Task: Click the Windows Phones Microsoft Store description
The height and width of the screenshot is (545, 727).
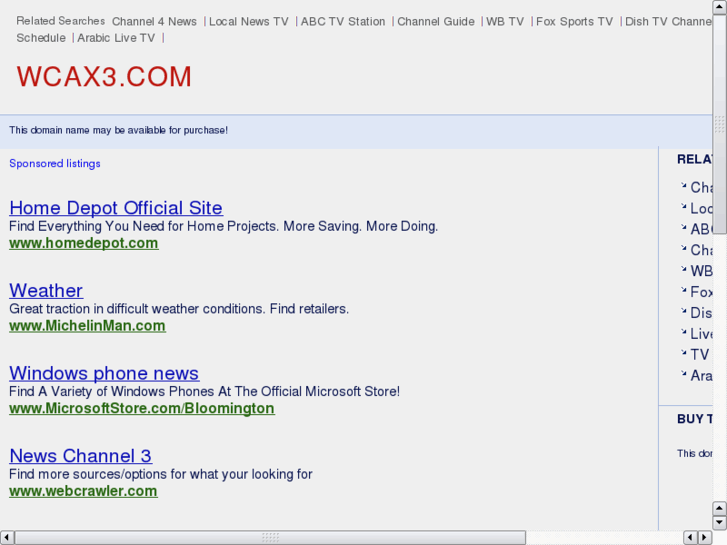Action: pos(204,391)
